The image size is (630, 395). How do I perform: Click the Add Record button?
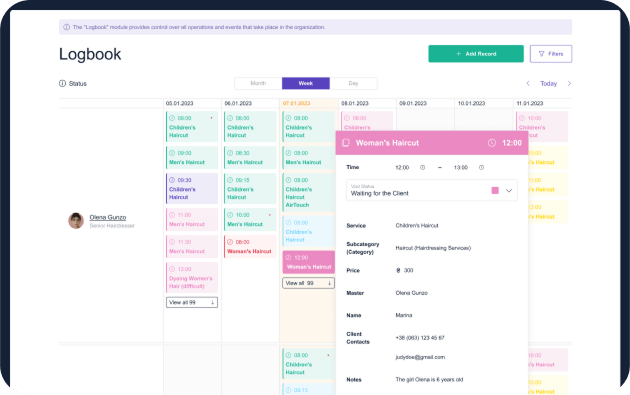tap(476, 54)
